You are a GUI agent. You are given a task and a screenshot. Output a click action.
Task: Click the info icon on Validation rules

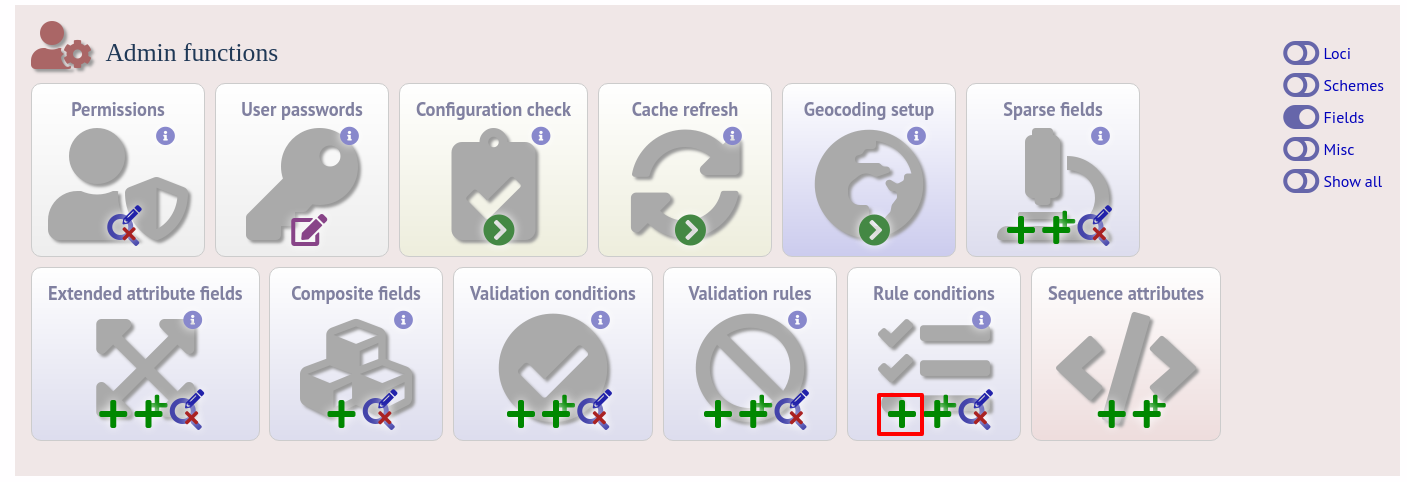click(797, 319)
